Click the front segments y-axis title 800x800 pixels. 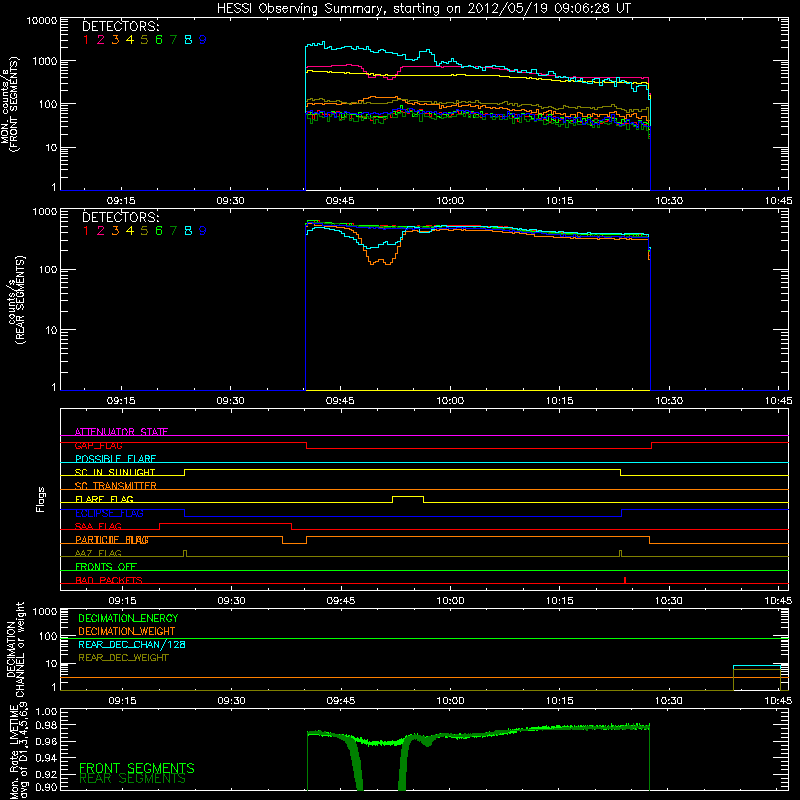9,105
